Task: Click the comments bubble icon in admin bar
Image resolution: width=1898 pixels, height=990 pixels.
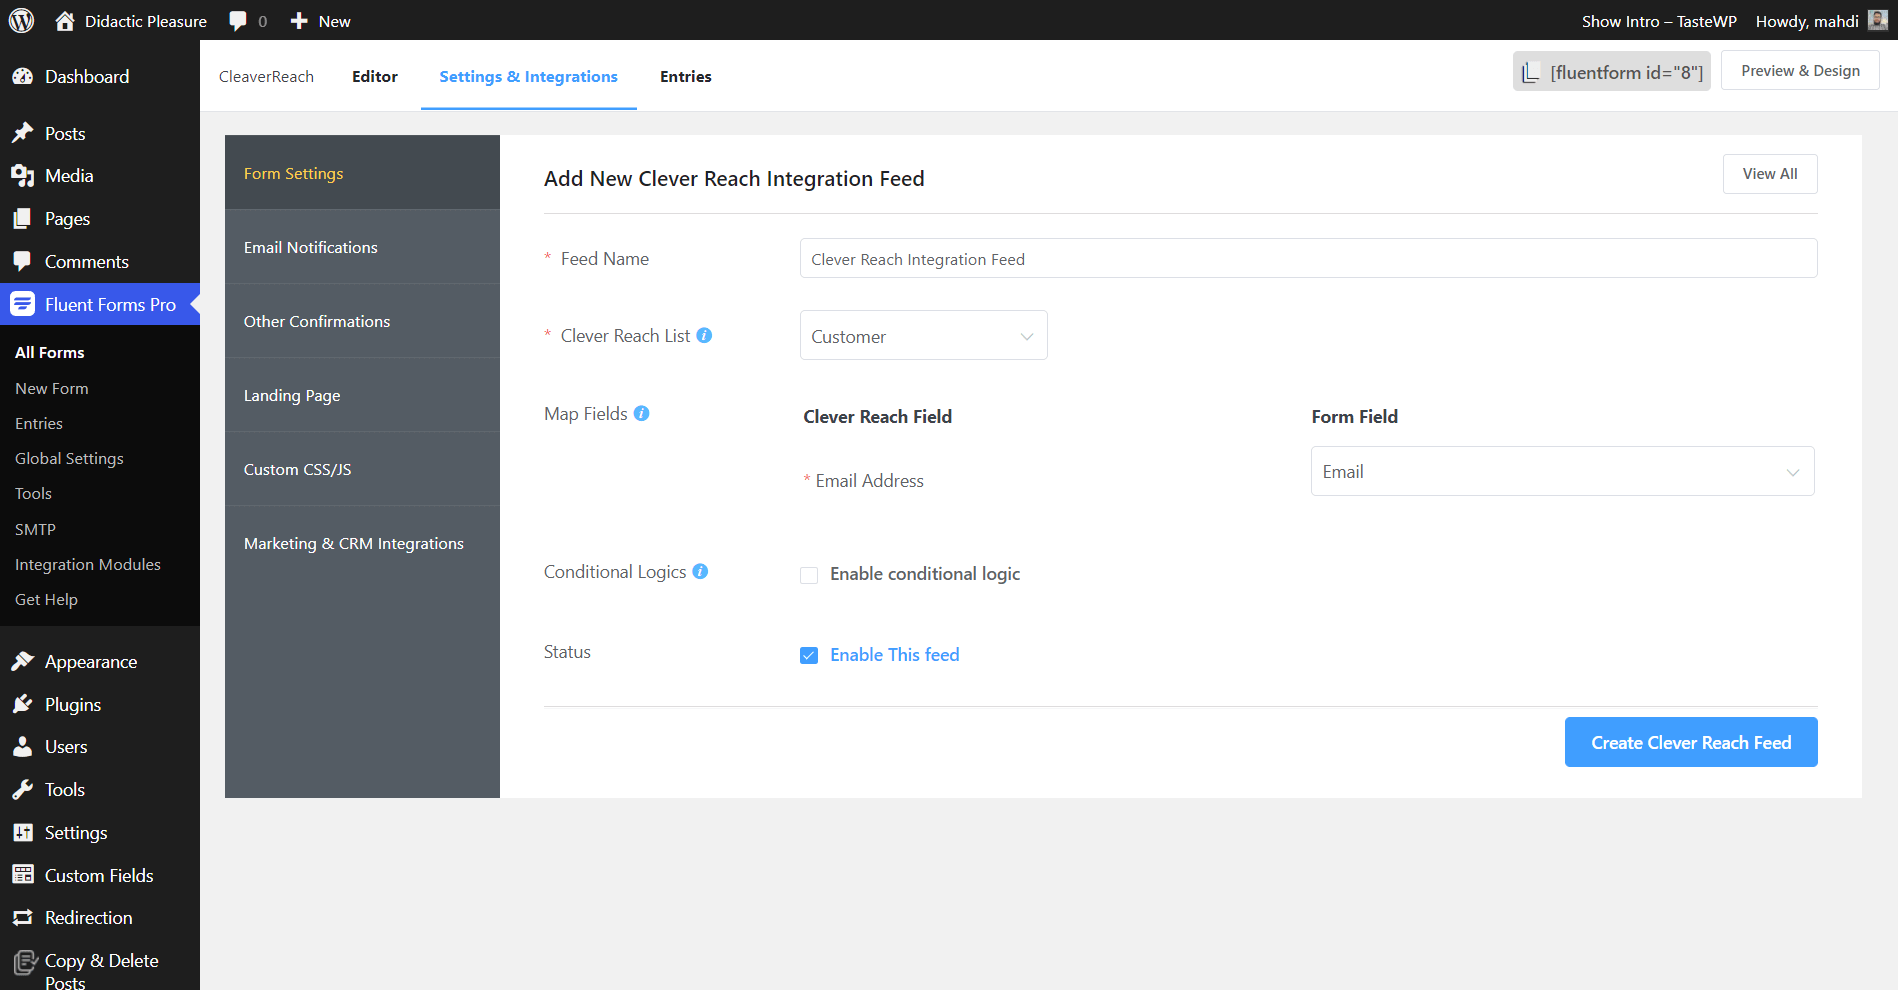Action: coord(238,21)
